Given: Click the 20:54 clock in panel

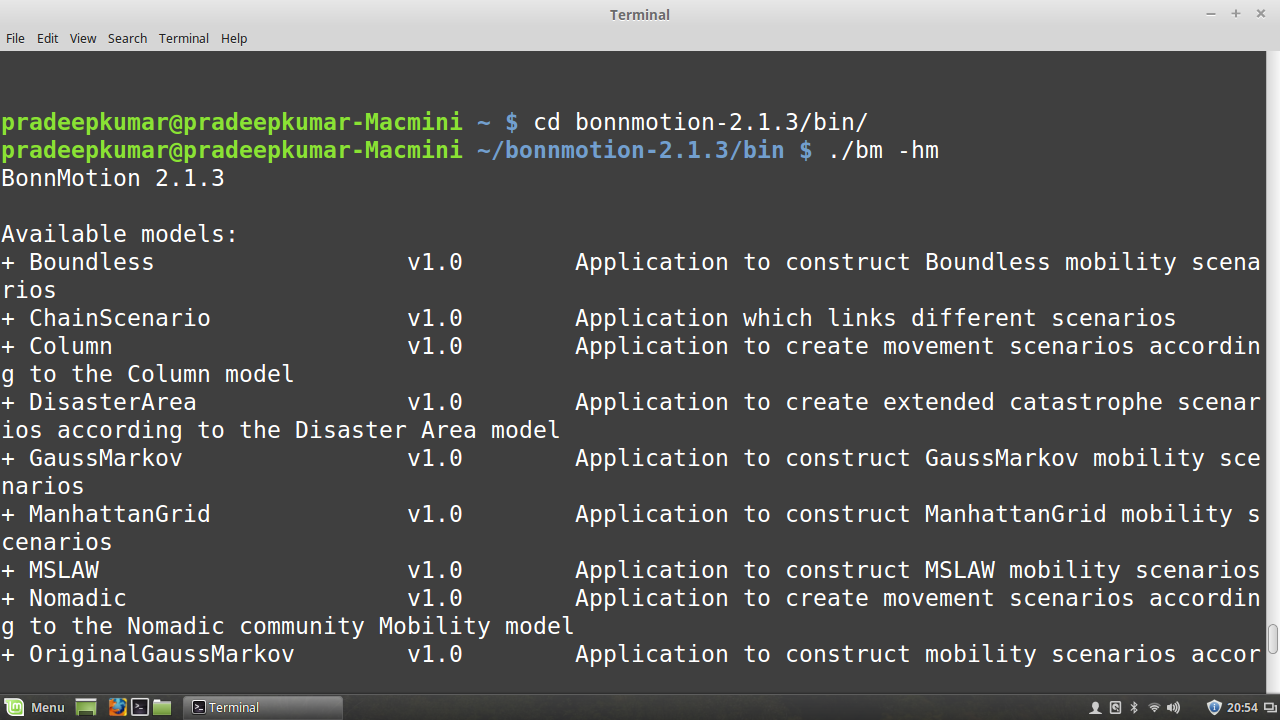Looking at the screenshot, I should tap(1242, 707).
